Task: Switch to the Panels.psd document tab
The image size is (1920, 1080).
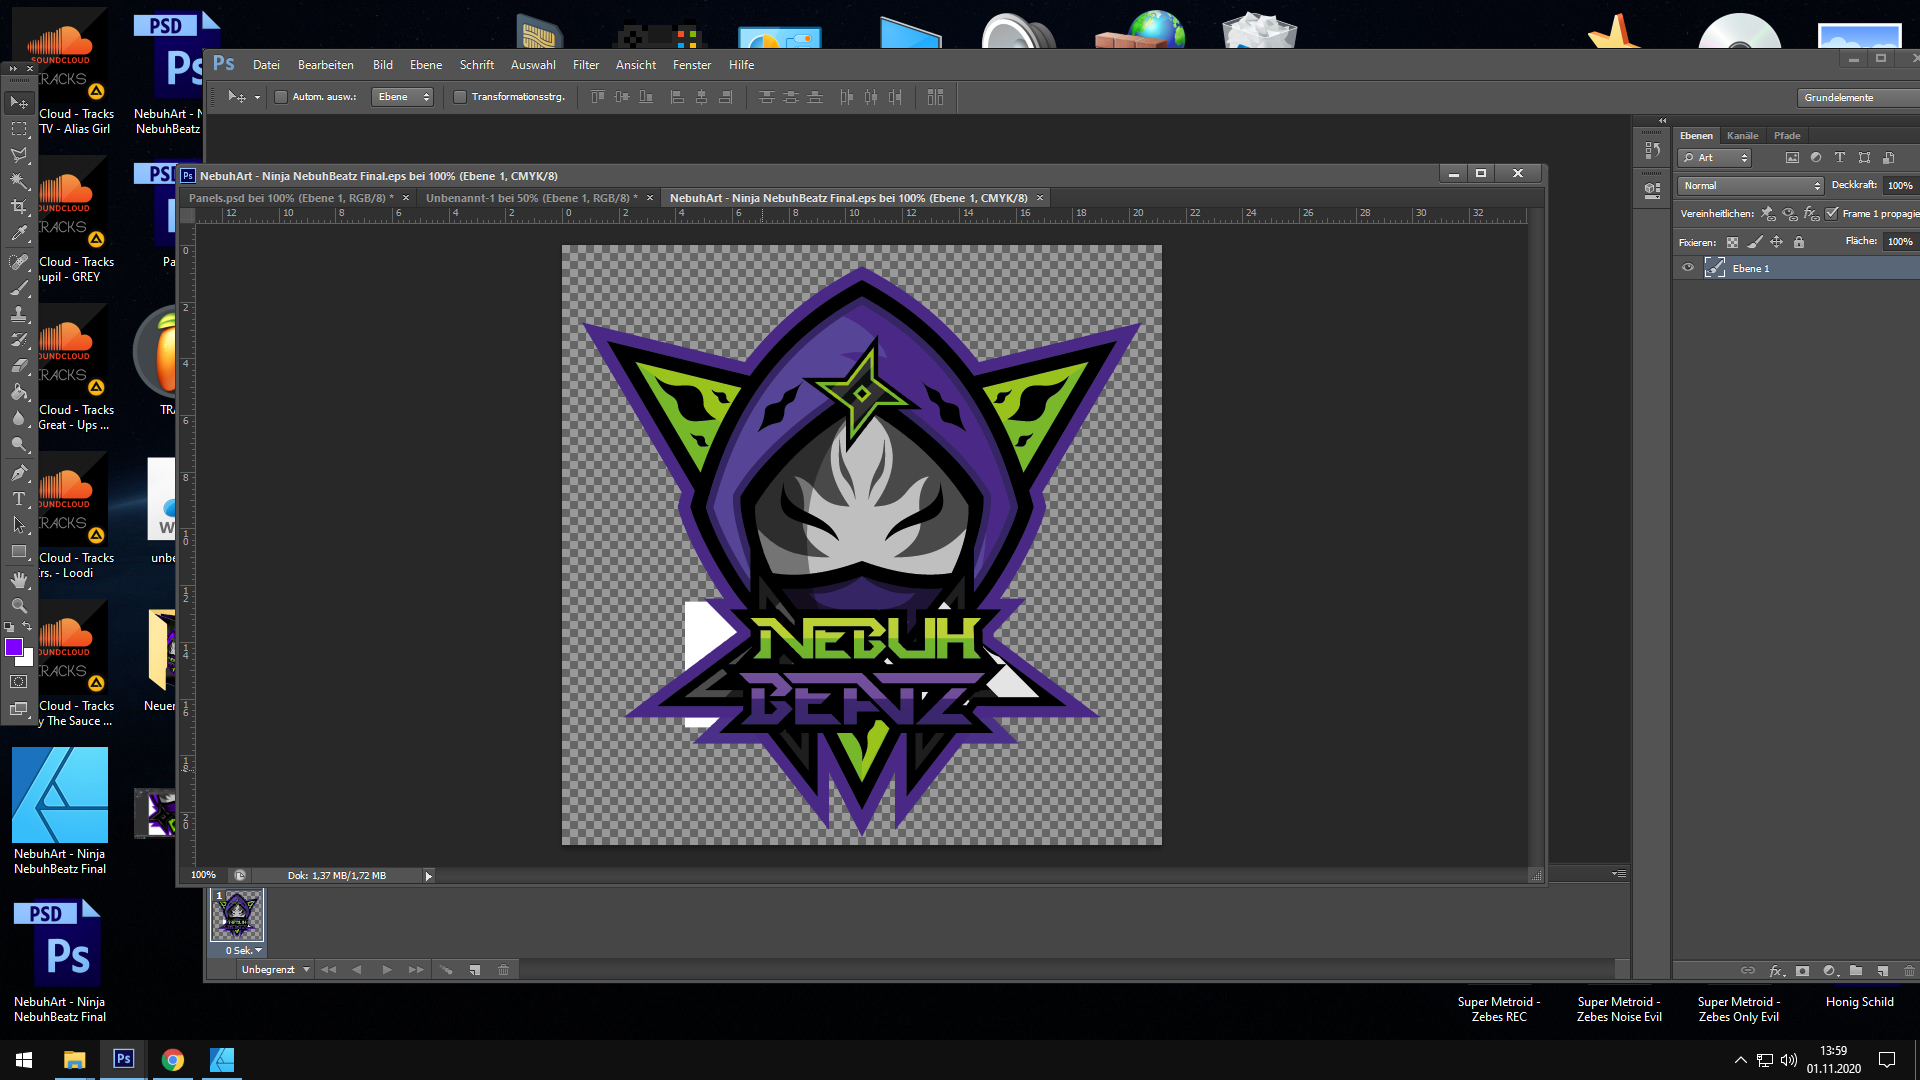Action: (x=291, y=198)
